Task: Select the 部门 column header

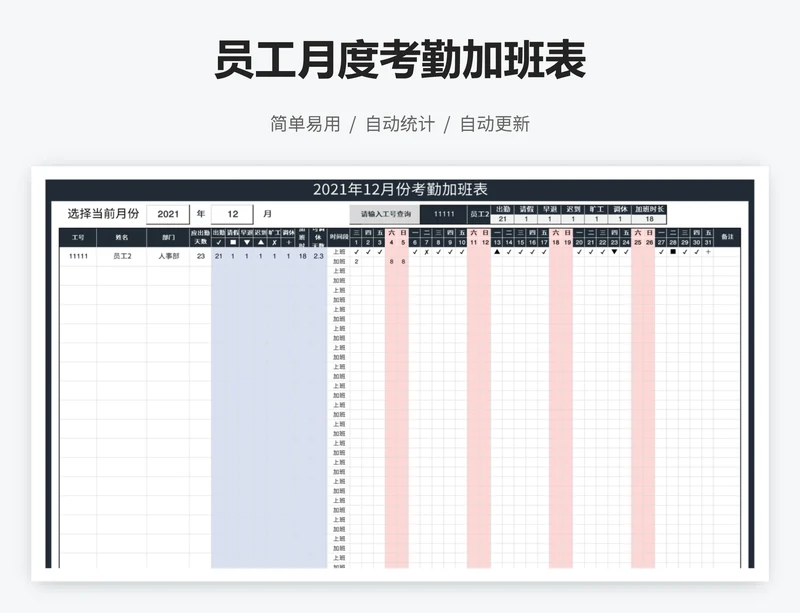Action: 168,237
